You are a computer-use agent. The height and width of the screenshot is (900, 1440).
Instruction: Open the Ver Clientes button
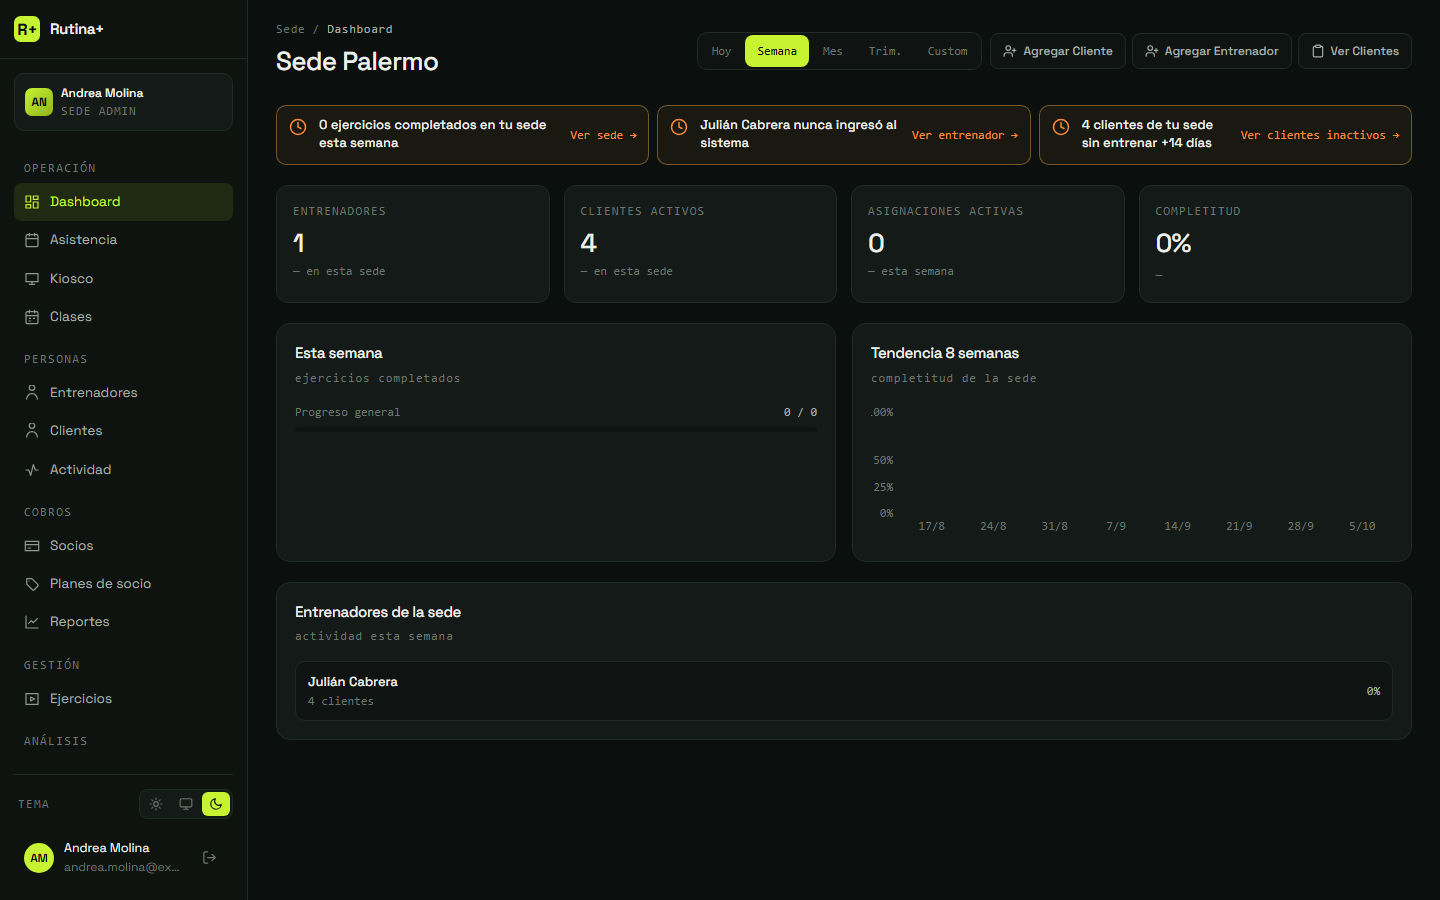tap(1355, 51)
